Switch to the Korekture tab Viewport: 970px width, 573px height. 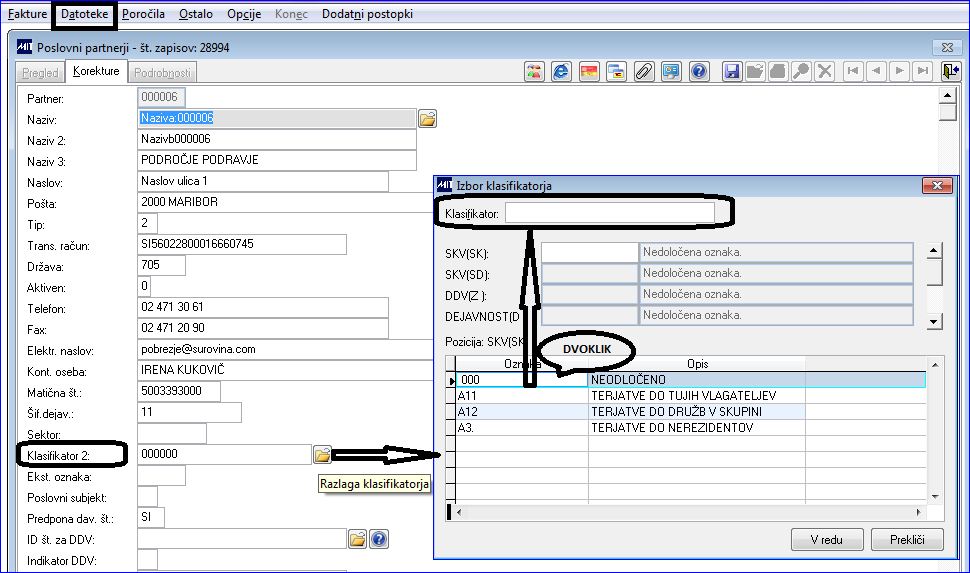pos(96,71)
